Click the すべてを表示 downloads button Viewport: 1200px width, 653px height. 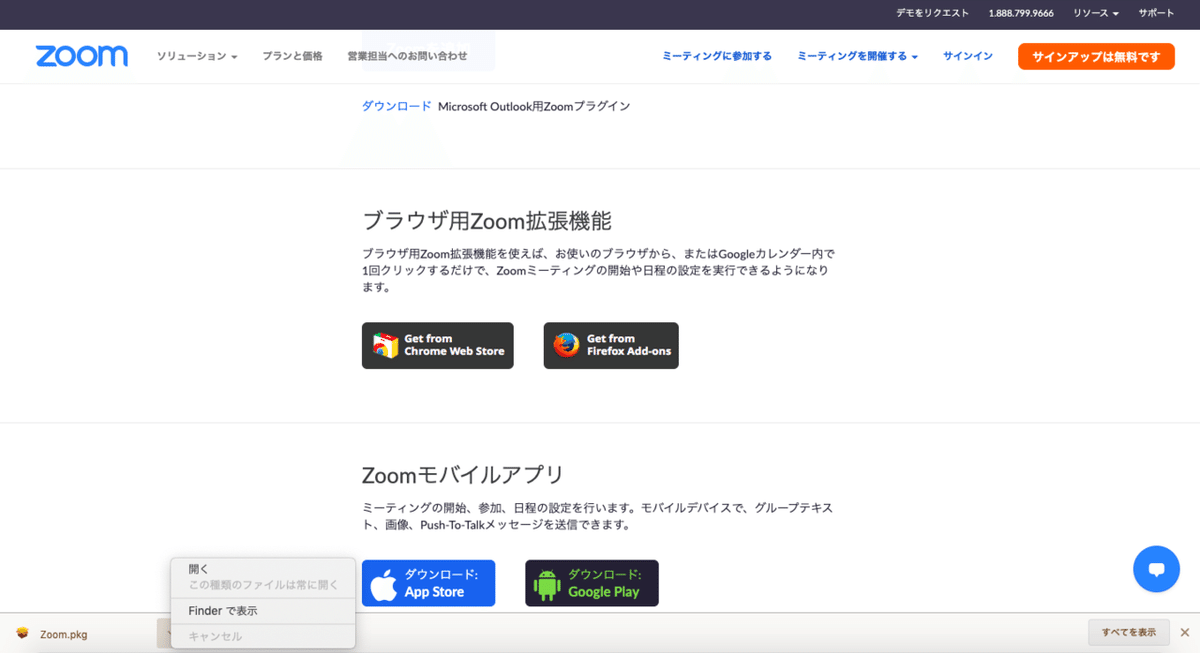click(x=1129, y=632)
